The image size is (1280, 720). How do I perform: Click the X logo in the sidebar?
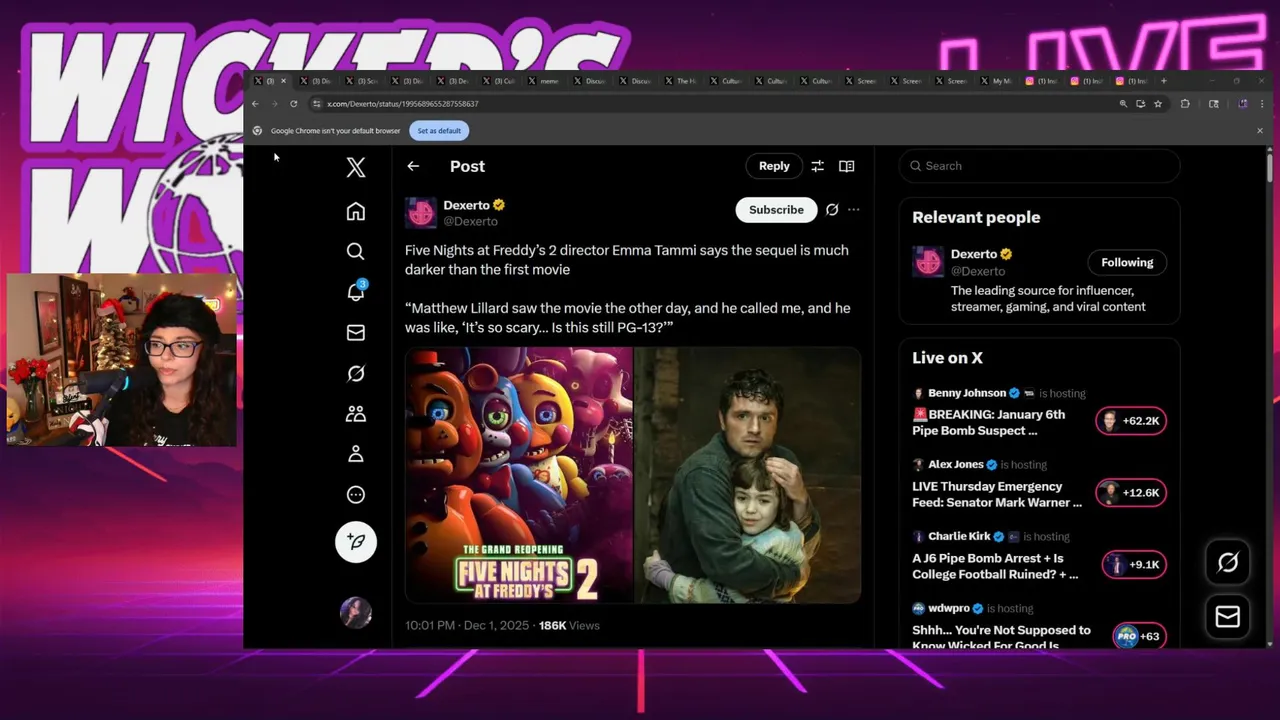point(356,167)
